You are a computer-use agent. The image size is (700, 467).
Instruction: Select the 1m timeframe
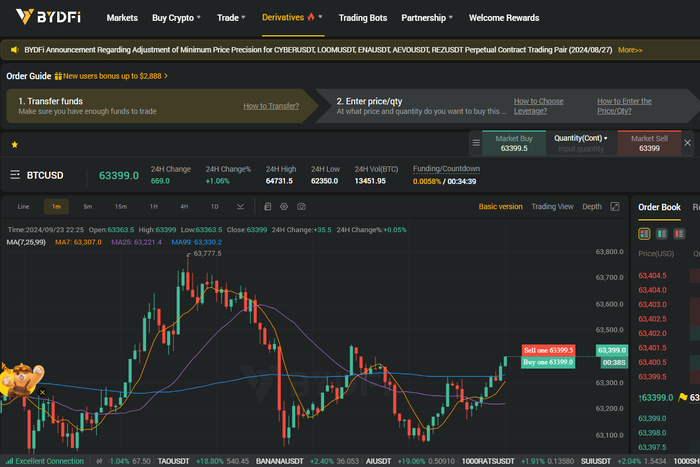[56, 207]
